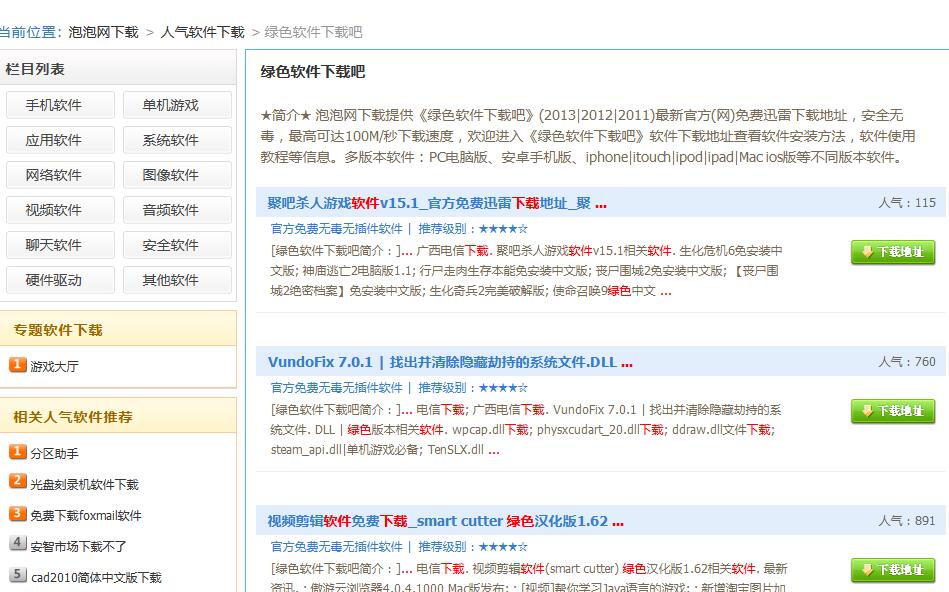Open the 单机游戏 category
The image size is (949, 592).
(x=177, y=105)
